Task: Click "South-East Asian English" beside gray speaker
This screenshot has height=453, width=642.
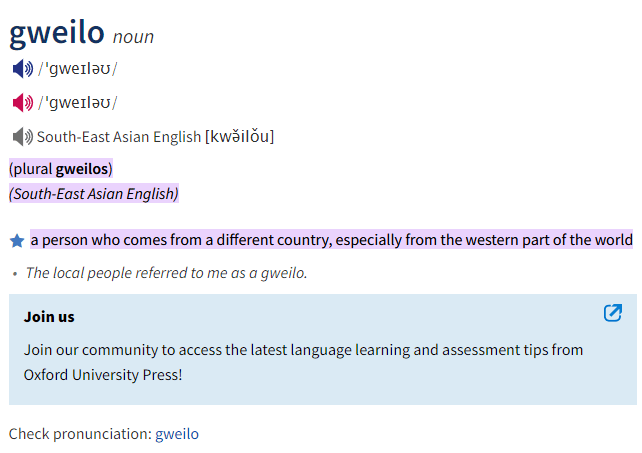Action: pos(119,136)
